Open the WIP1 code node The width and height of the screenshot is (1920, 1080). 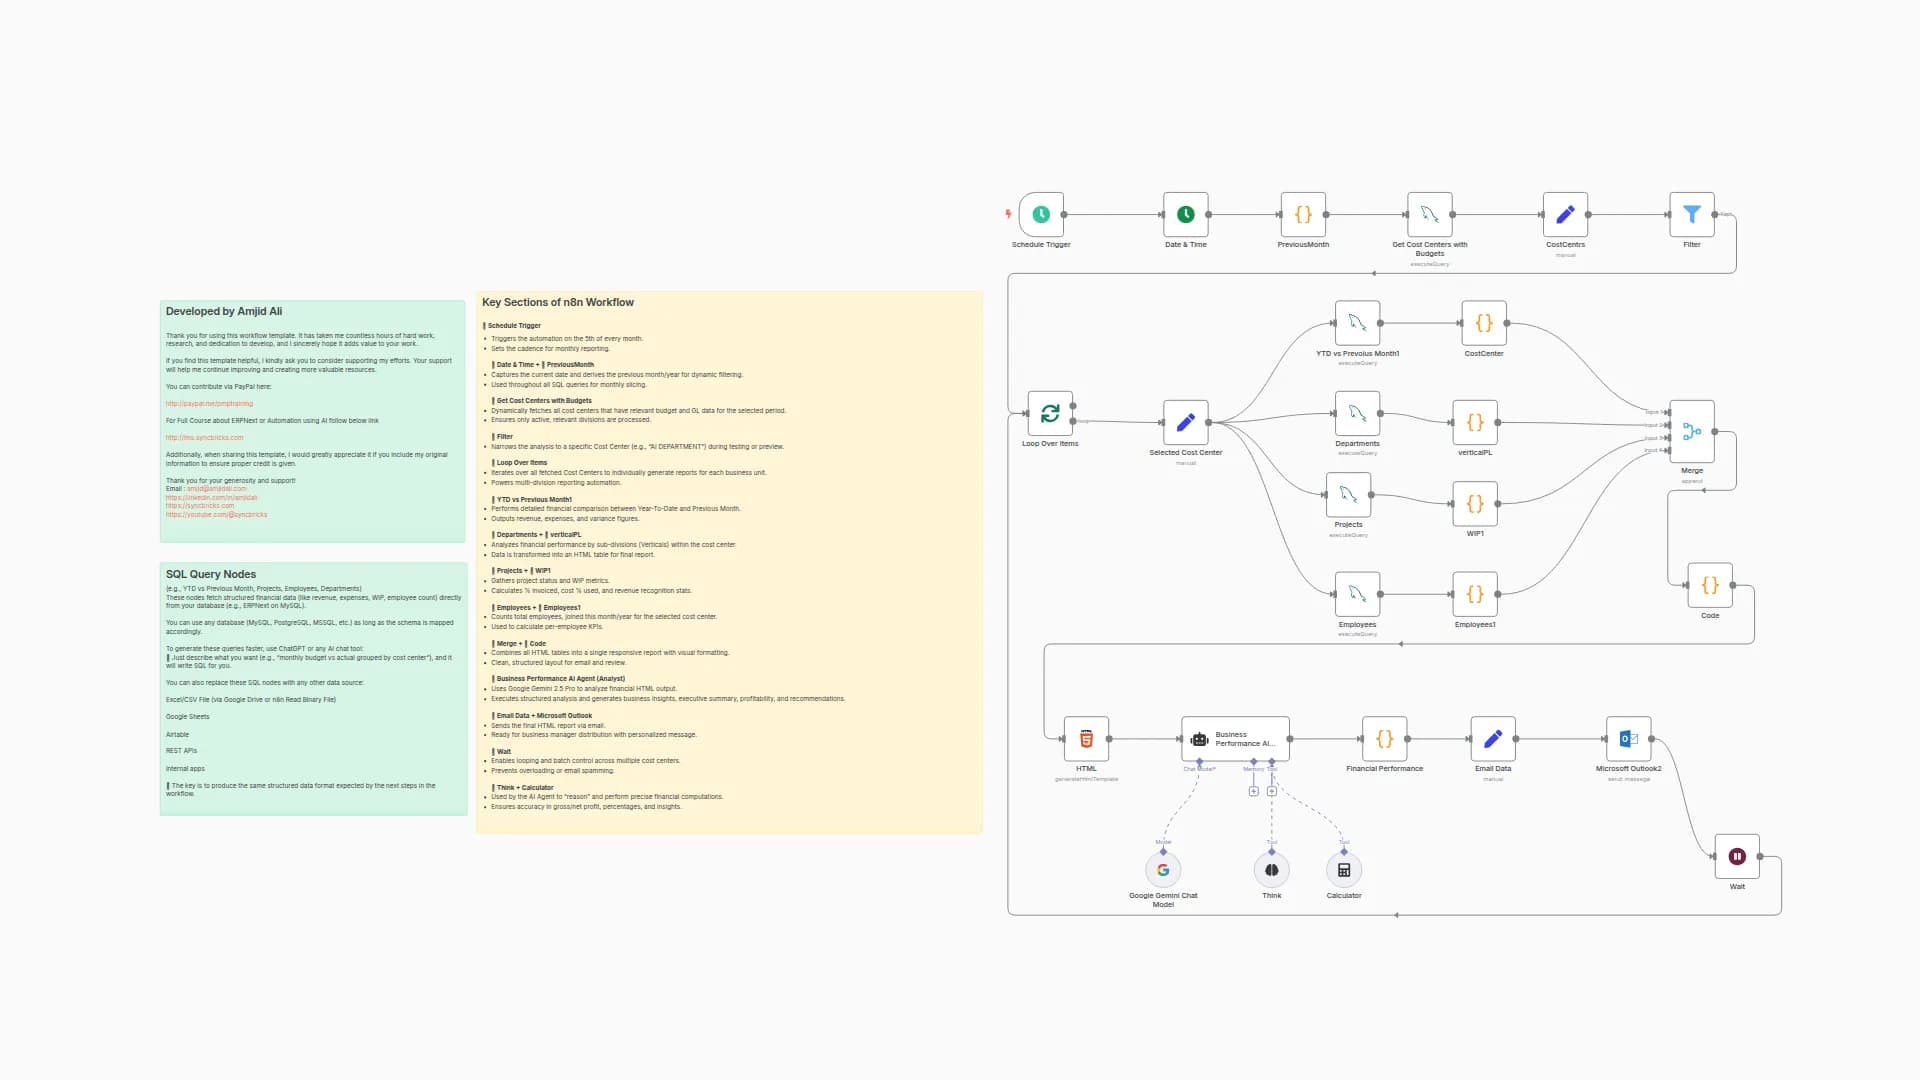[x=1475, y=504]
